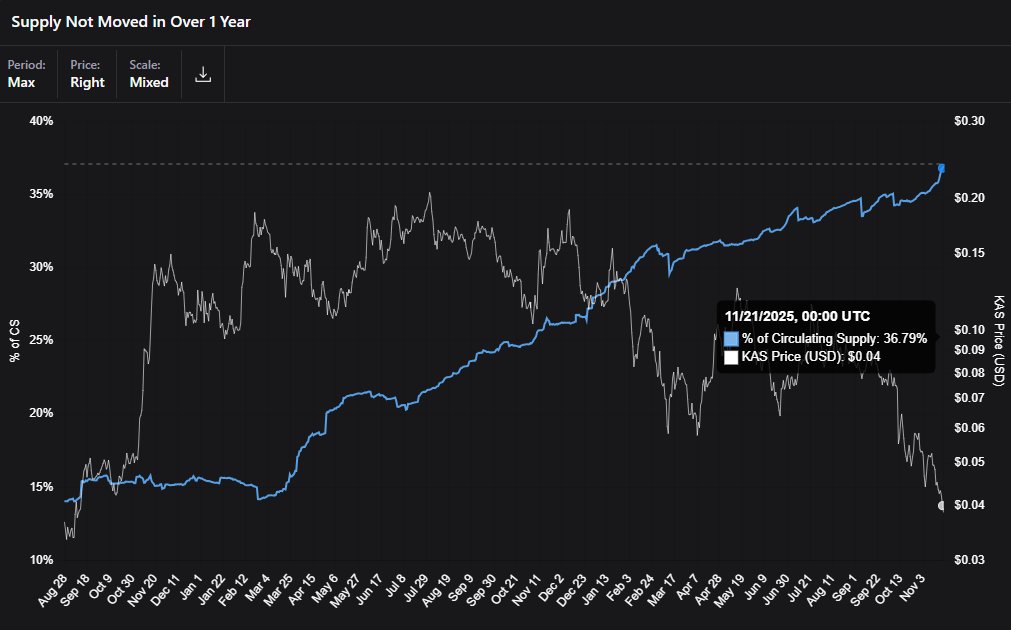Click the $0.06 right axis label

point(969,428)
